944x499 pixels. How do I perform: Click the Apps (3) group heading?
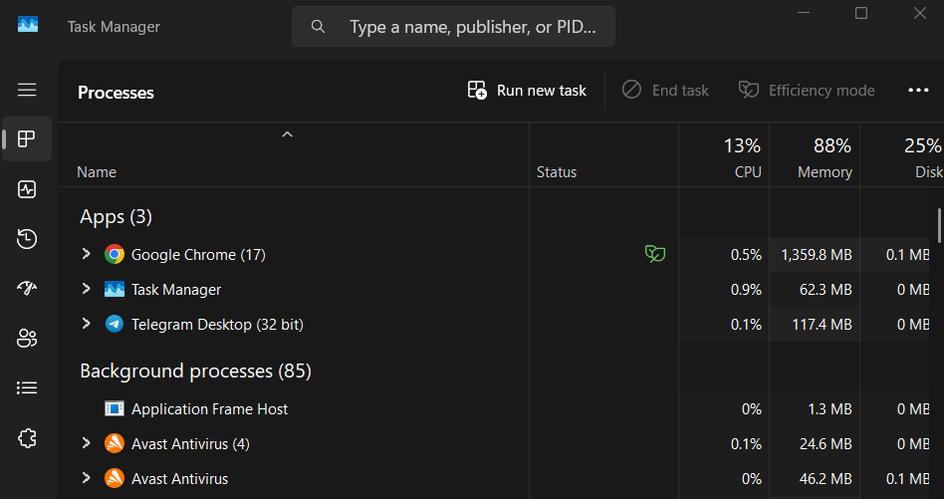pos(116,217)
